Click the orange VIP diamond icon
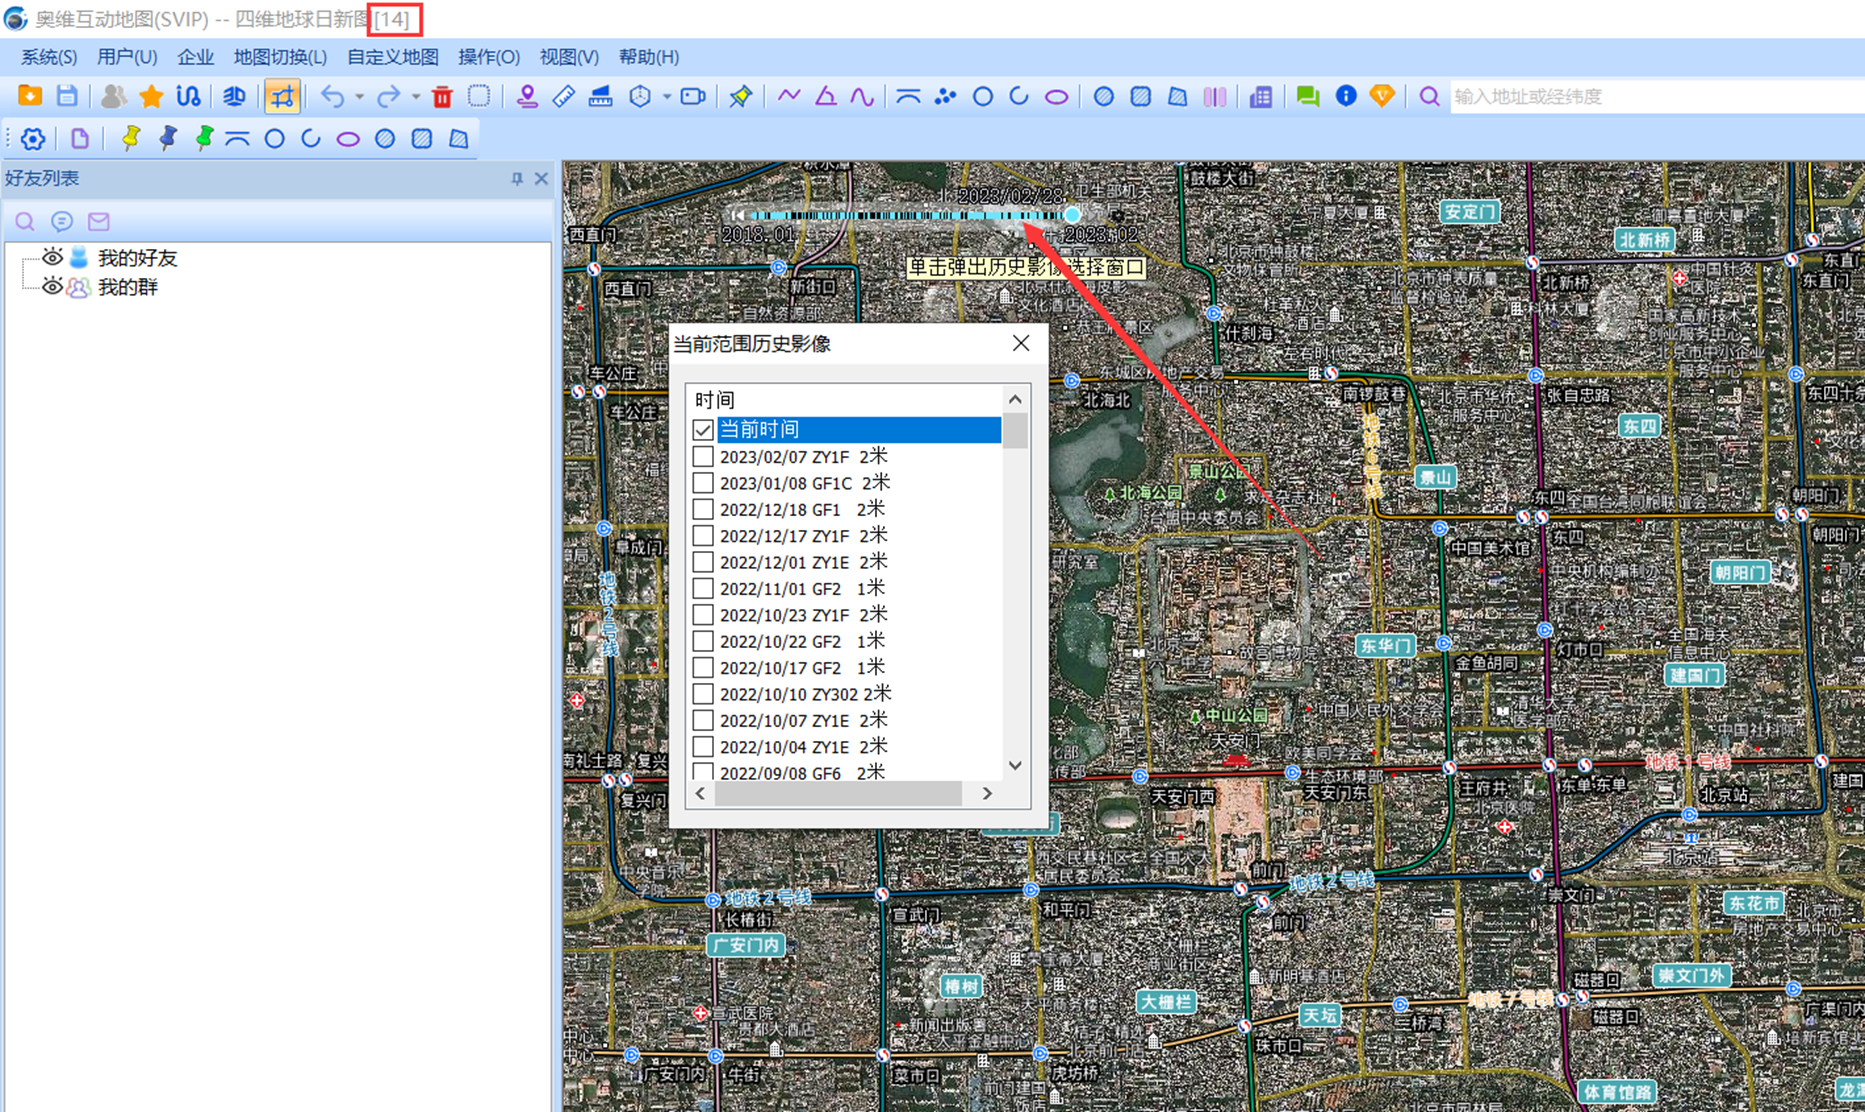 click(x=1382, y=96)
